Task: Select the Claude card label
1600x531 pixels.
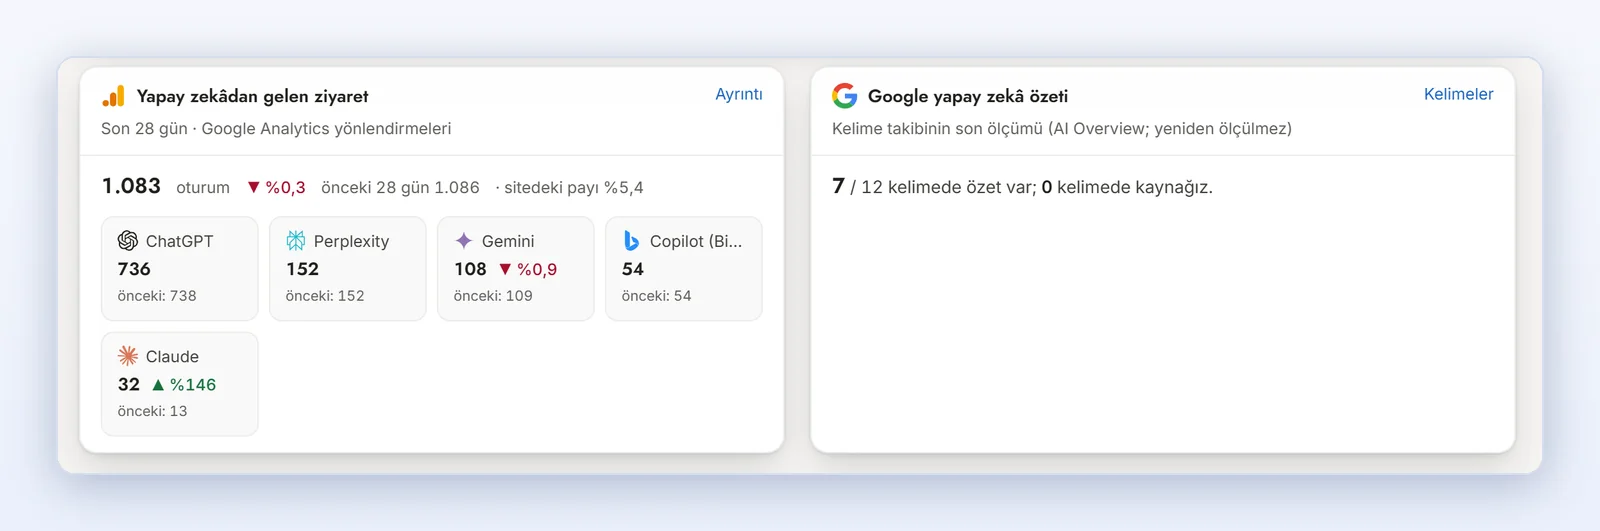Action: pos(172,356)
